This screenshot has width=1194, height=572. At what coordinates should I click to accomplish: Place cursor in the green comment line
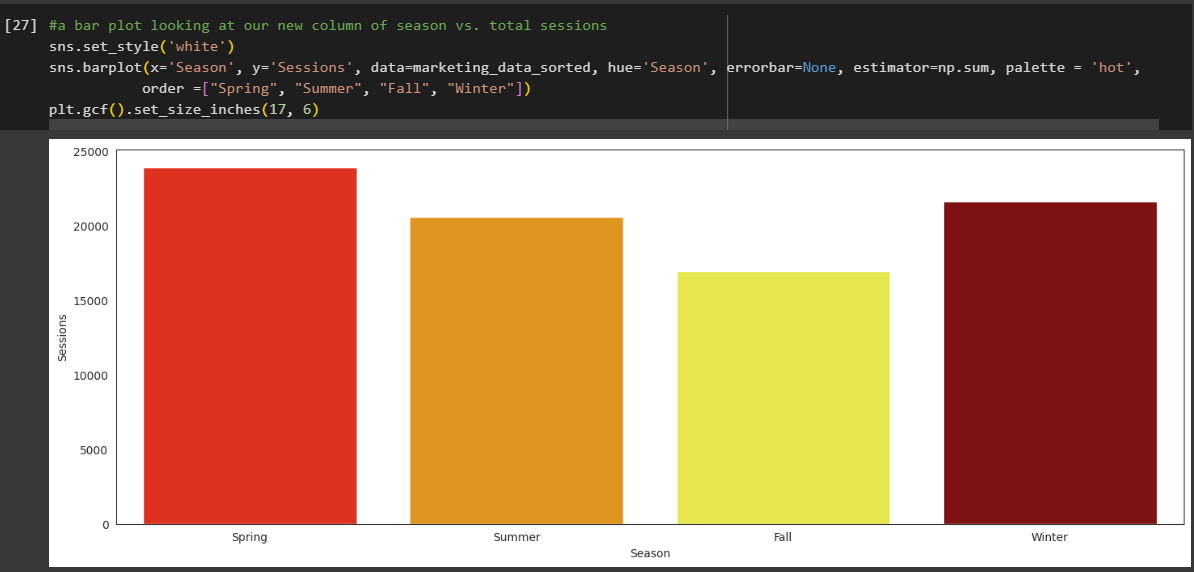coord(327,26)
